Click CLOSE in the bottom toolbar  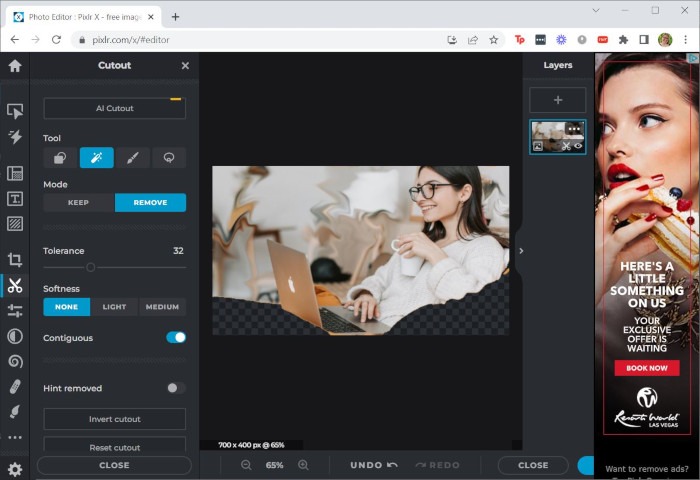(x=533, y=465)
